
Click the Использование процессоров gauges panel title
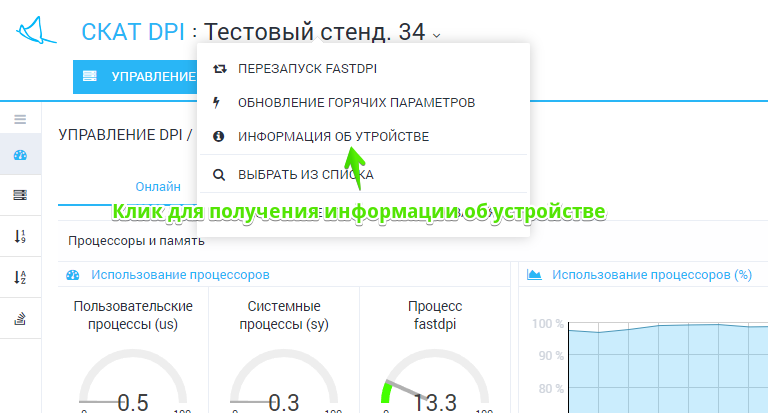pos(180,274)
